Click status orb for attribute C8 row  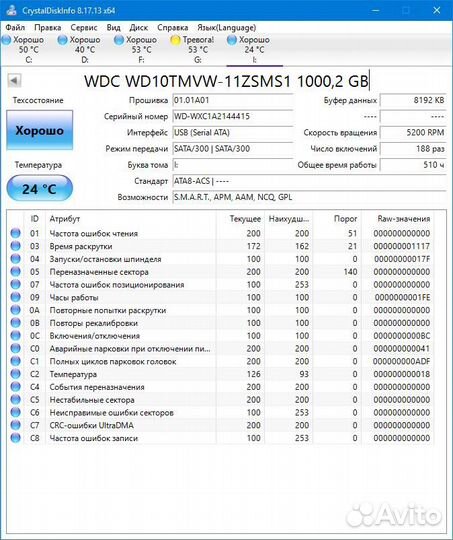(16, 438)
